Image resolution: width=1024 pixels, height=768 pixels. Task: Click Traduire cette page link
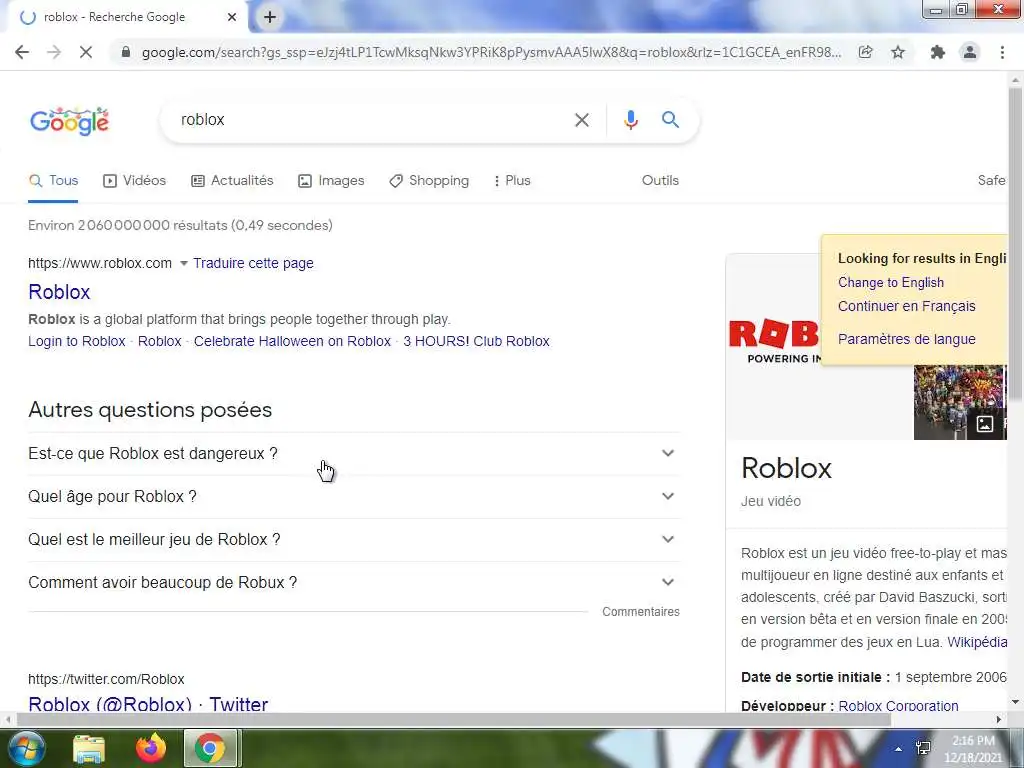(253, 263)
